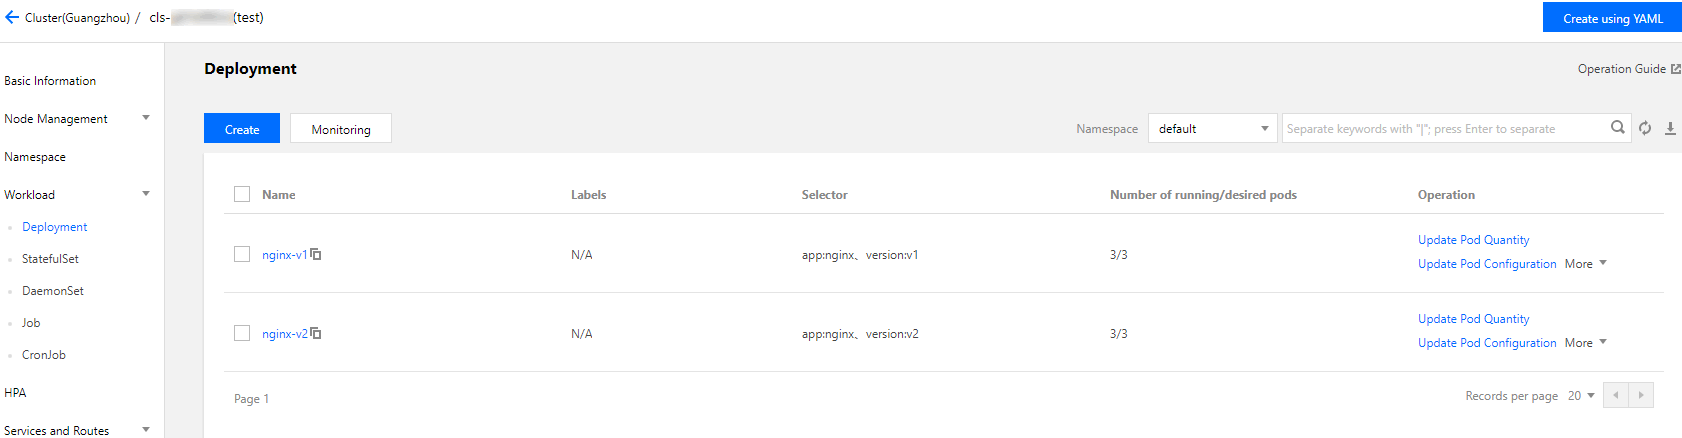
Task: Select DaemonSet in the sidebar
Action: (x=53, y=291)
